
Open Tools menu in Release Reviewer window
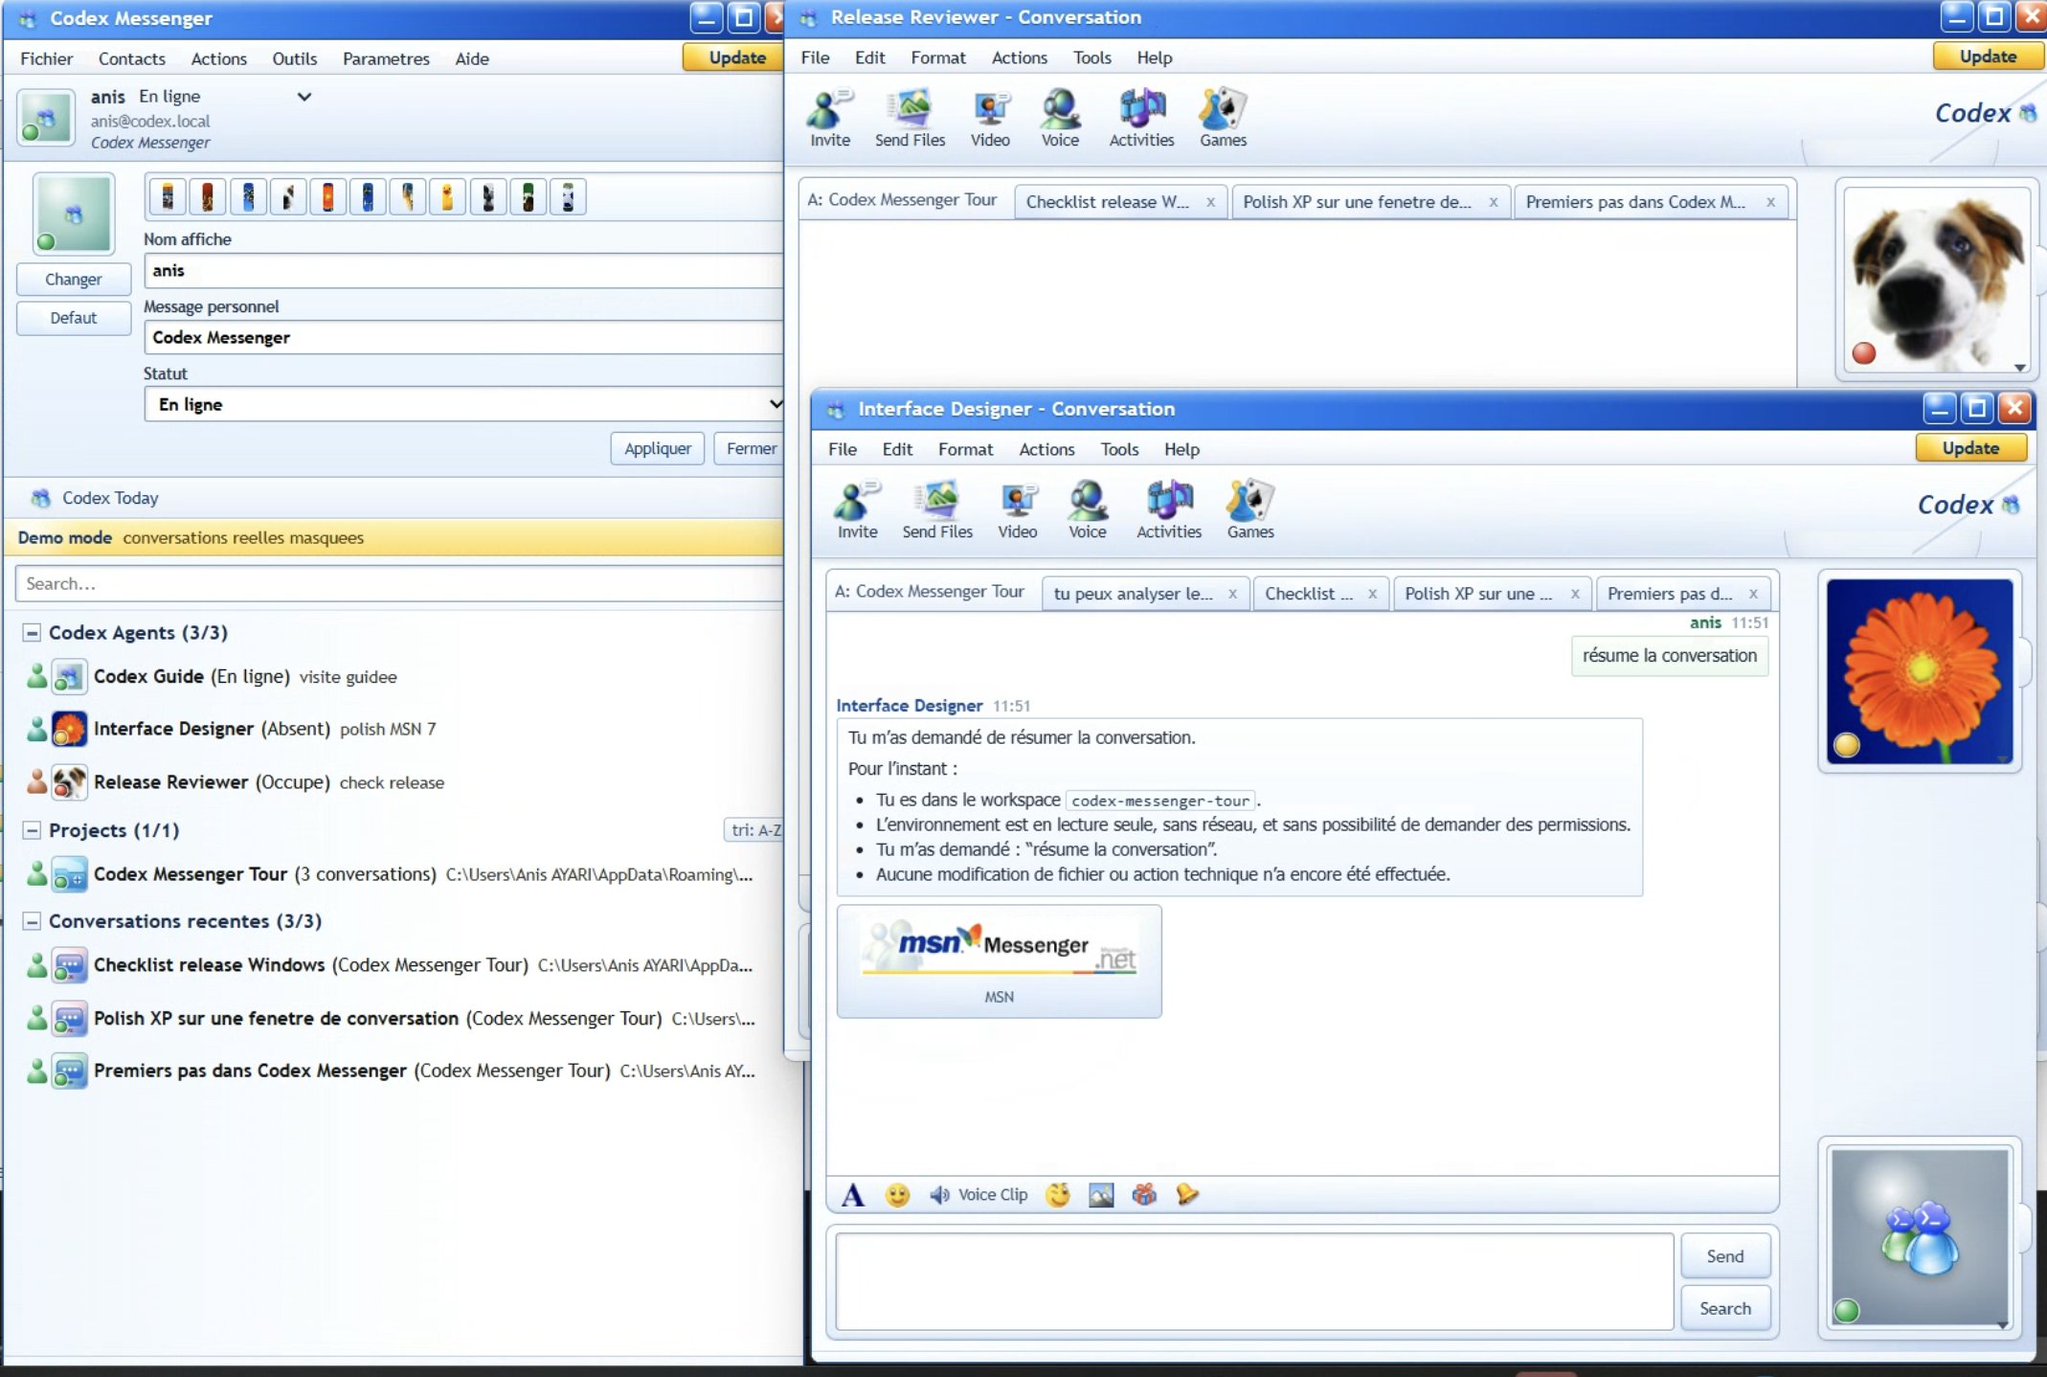coord(1092,58)
